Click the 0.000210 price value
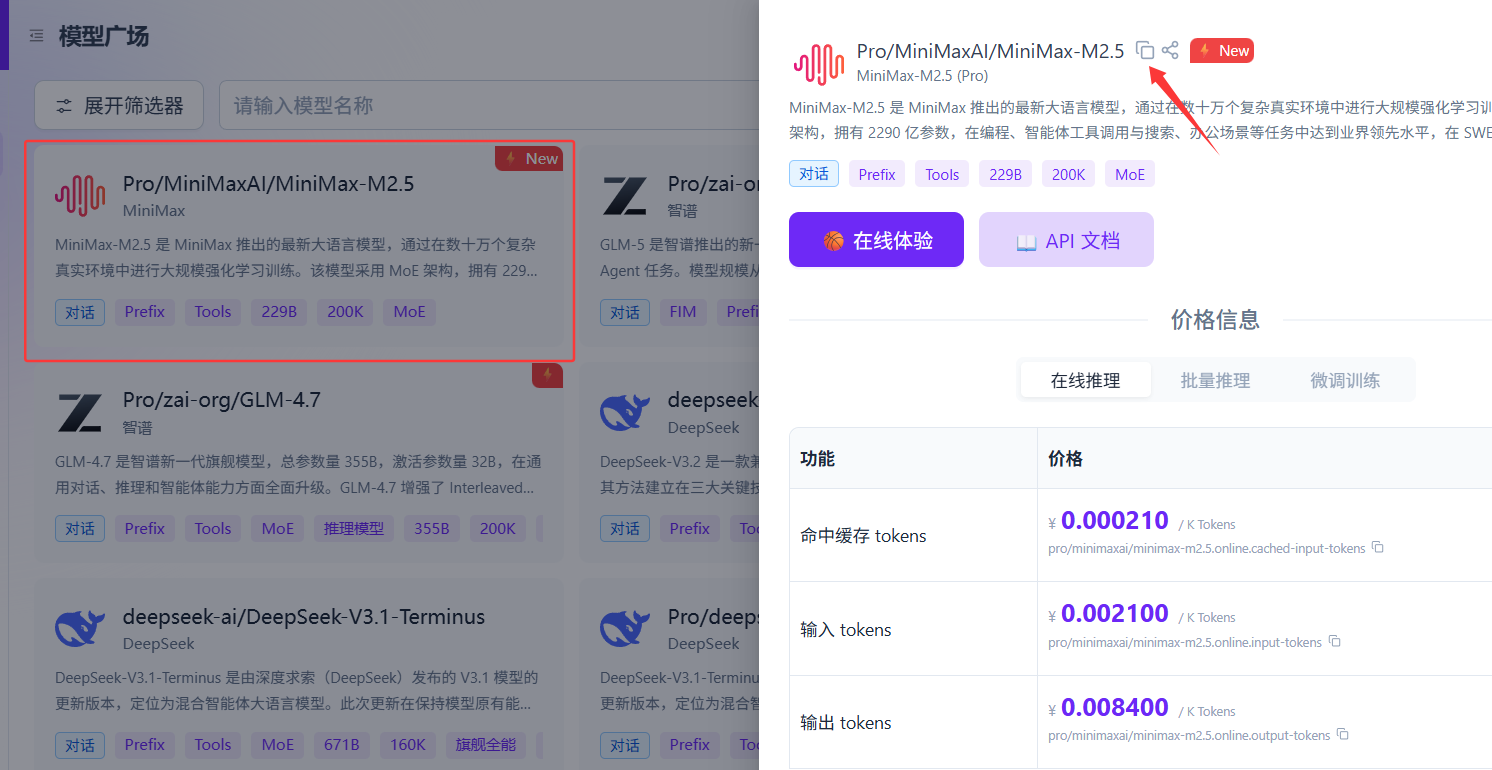 click(x=1115, y=521)
